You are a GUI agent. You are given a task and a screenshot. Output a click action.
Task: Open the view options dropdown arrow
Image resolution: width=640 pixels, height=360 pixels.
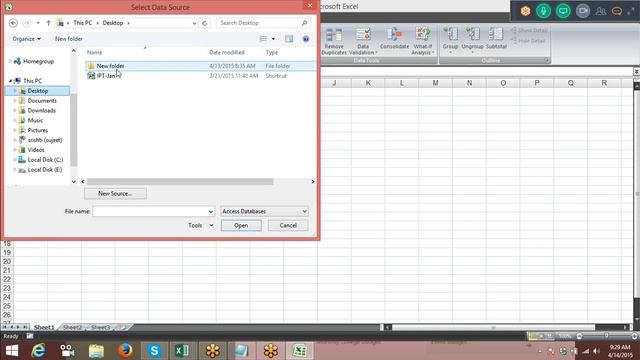[x=273, y=39]
